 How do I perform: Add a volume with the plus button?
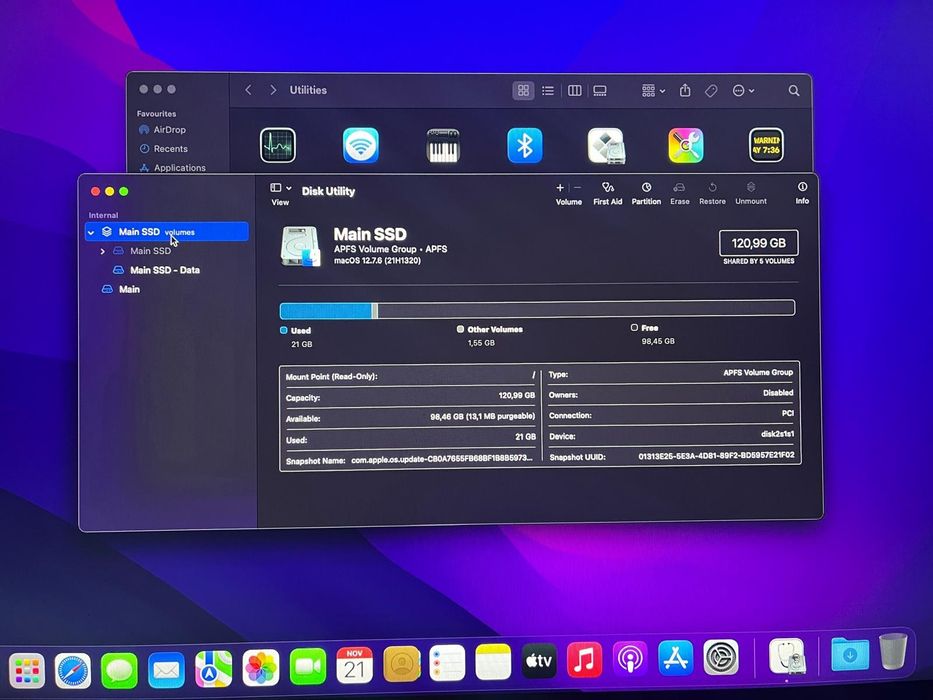[x=560, y=188]
